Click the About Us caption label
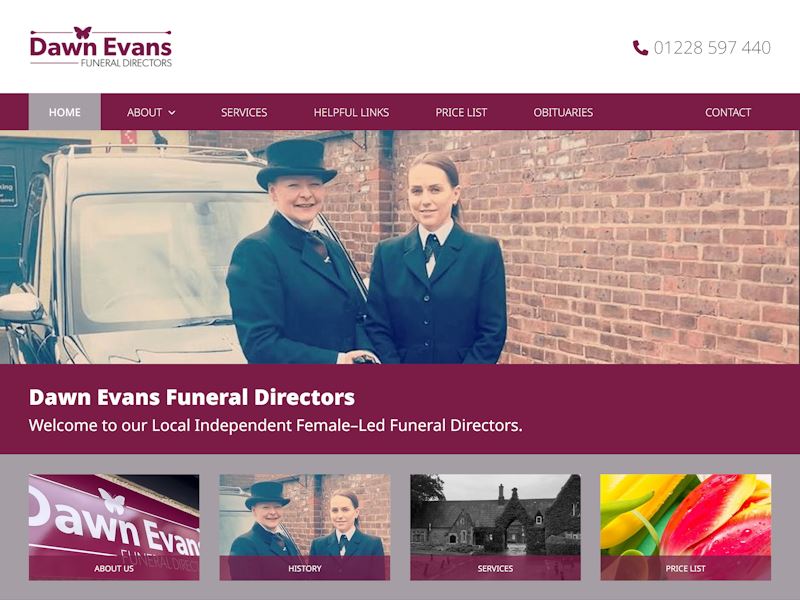 (x=114, y=568)
